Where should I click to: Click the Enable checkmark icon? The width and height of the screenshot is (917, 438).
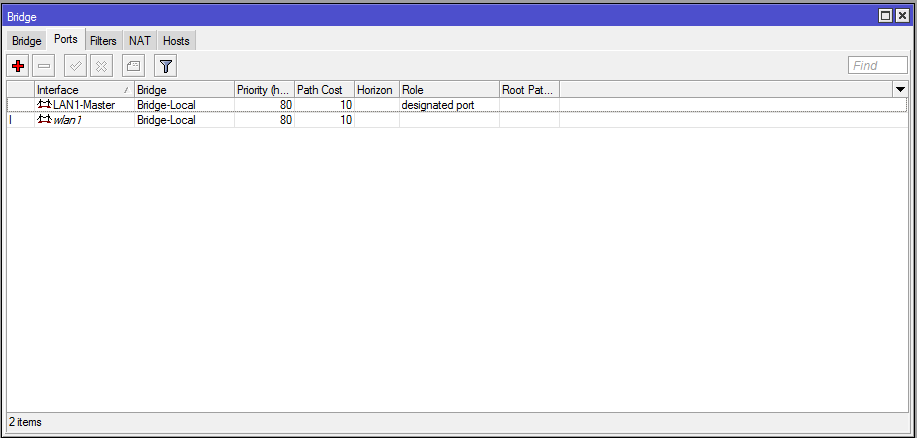[x=75, y=66]
